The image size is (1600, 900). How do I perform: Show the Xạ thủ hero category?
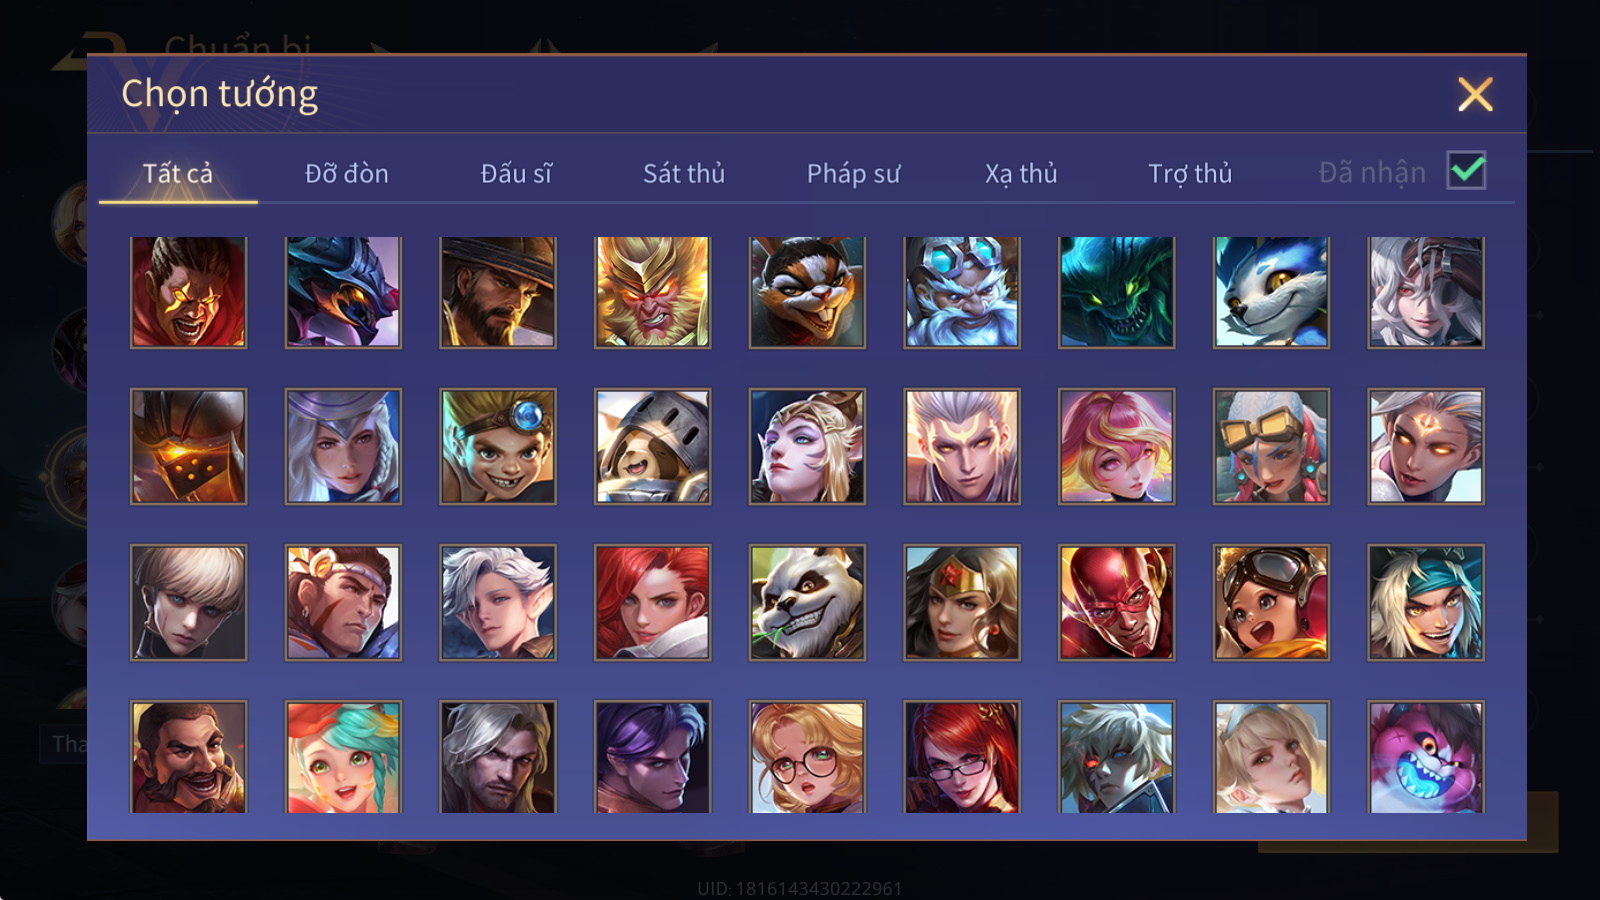tap(1021, 174)
